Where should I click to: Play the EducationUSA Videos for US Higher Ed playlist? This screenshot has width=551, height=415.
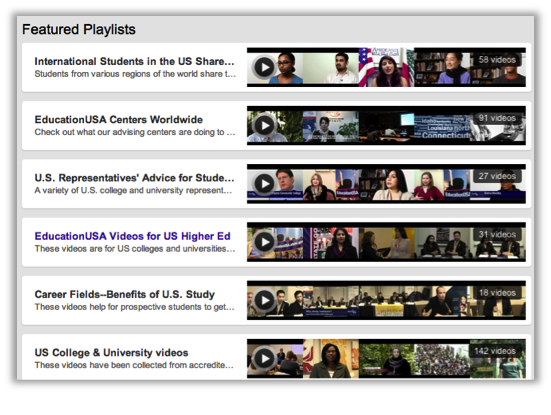coord(264,242)
